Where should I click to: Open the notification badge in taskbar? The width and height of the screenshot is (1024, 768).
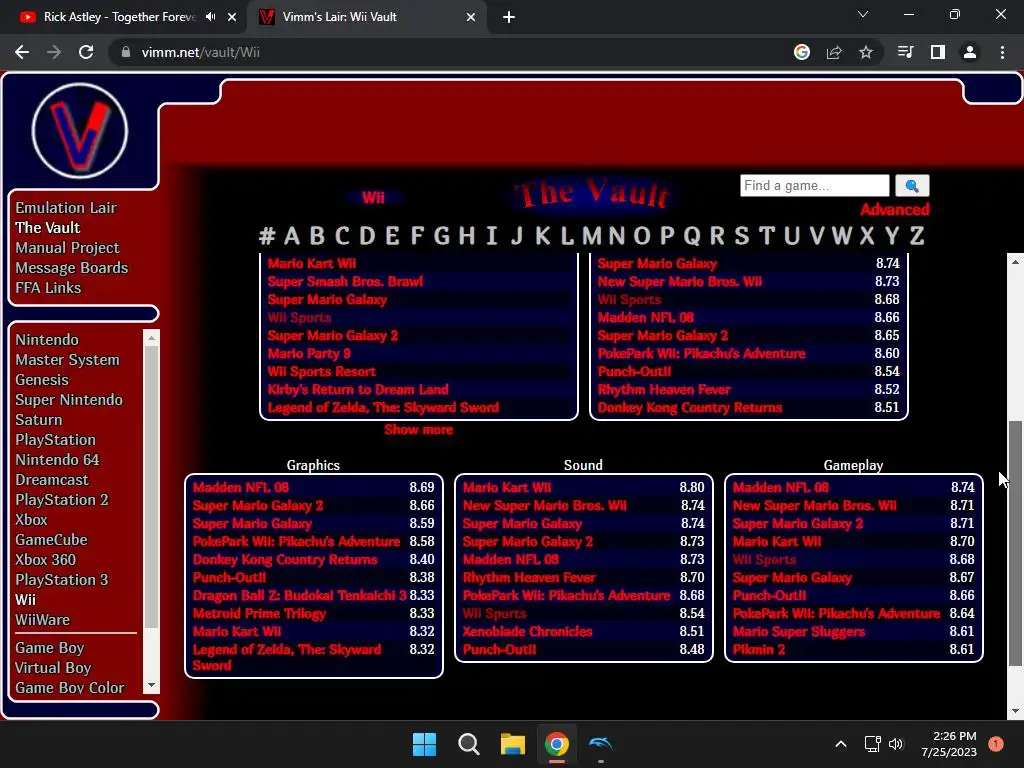coord(996,744)
